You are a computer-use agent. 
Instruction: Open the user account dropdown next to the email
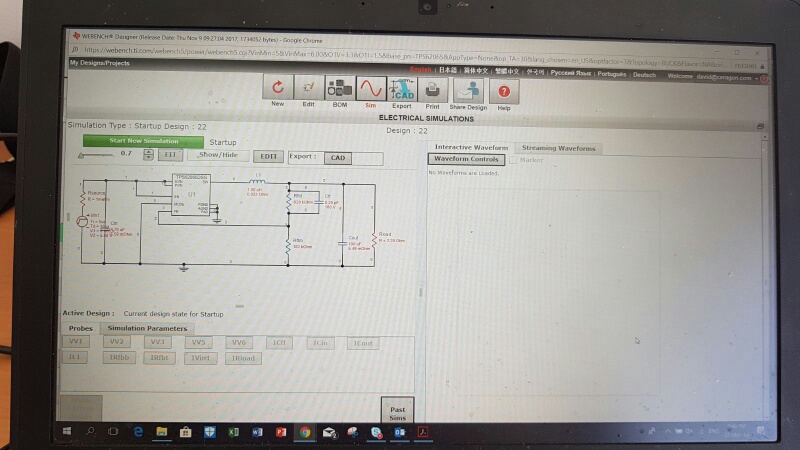click(756, 79)
